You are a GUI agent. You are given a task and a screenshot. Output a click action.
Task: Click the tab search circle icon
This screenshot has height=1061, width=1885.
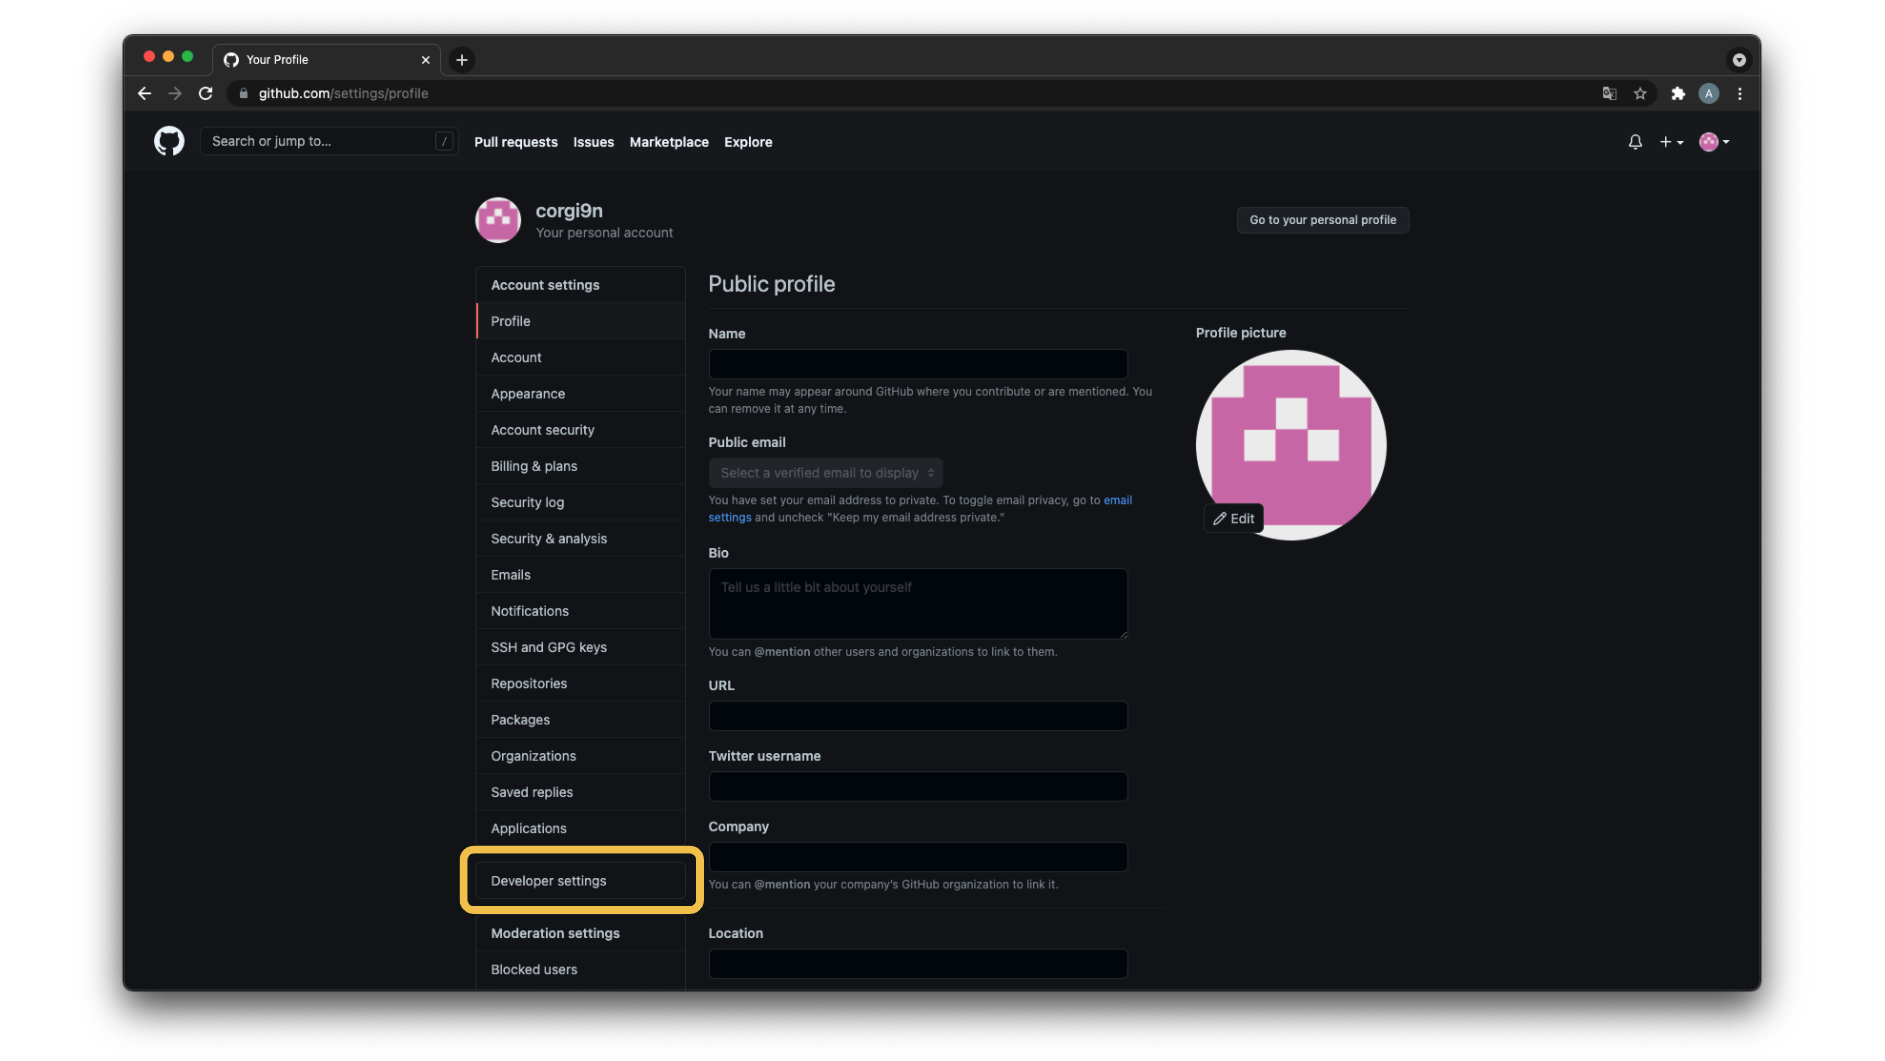[1739, 60]
